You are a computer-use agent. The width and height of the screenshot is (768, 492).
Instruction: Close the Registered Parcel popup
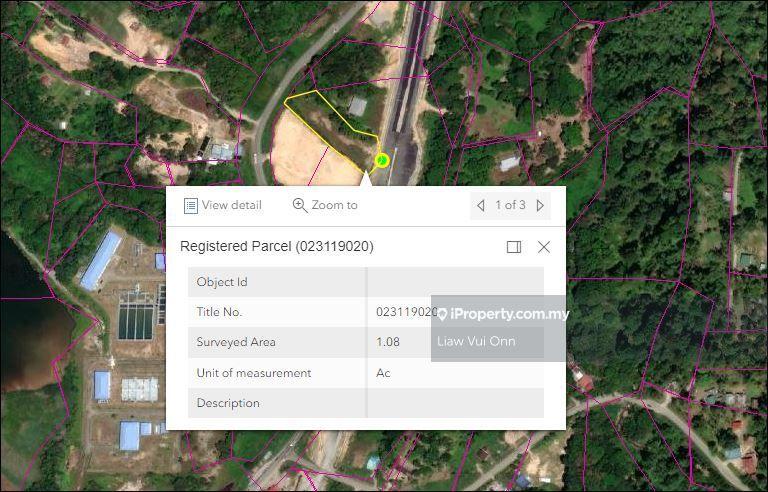click(544, 247)
